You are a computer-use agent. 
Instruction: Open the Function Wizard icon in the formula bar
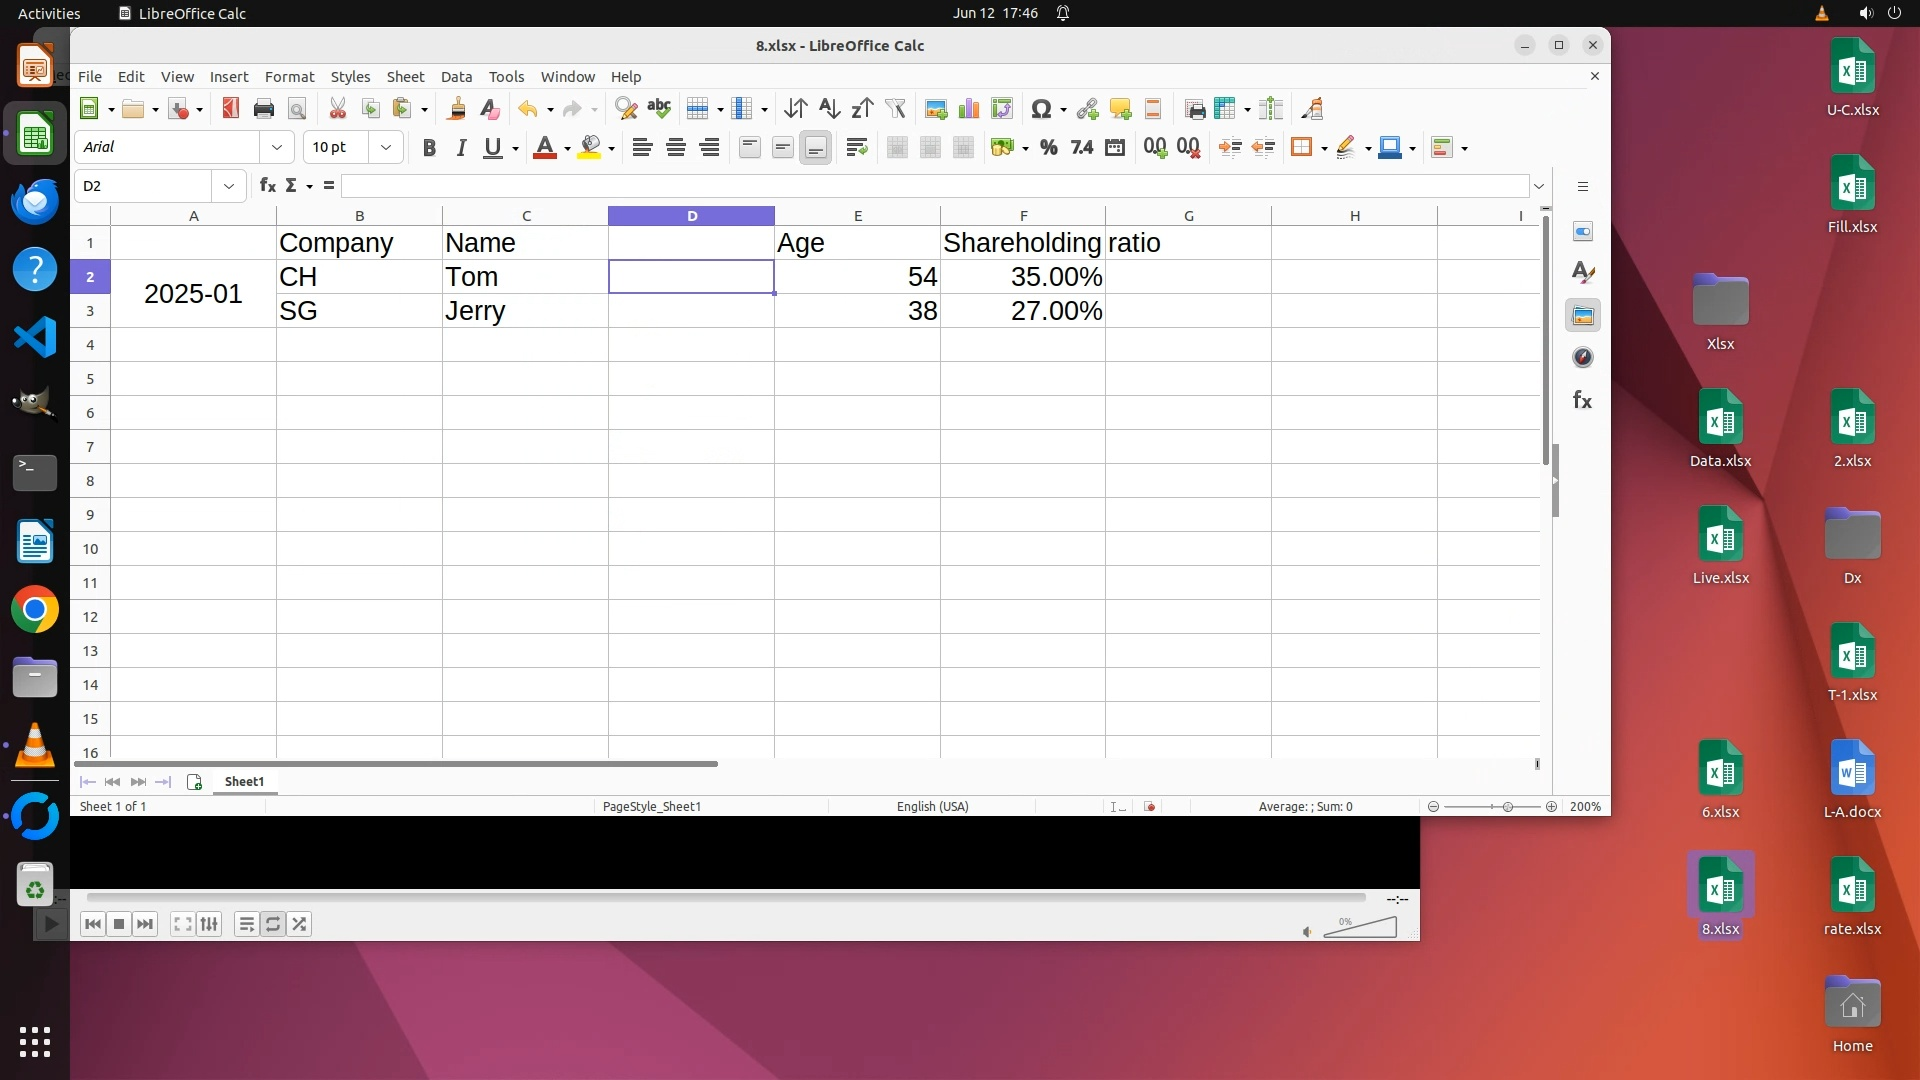point(267,186)
